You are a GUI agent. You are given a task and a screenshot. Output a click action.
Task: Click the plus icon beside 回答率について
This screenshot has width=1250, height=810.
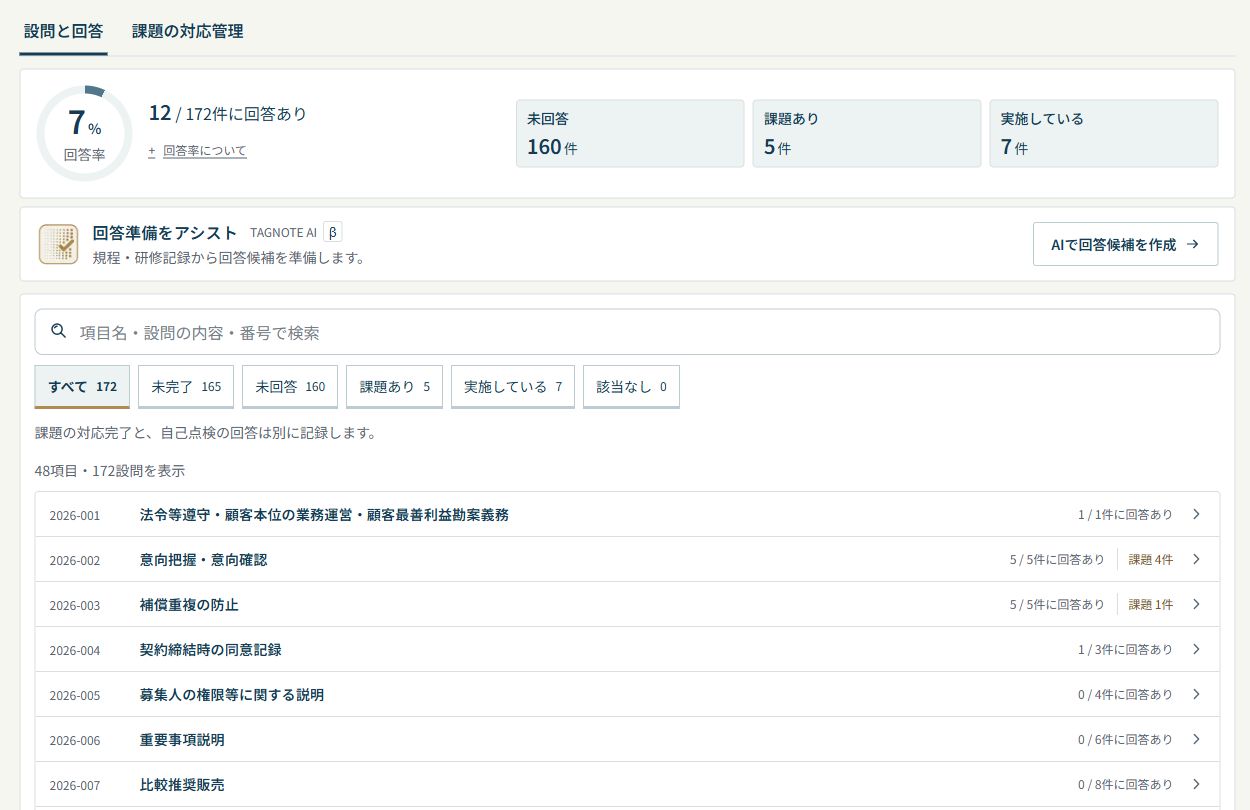pyautogui.click(x=152, y=151)
